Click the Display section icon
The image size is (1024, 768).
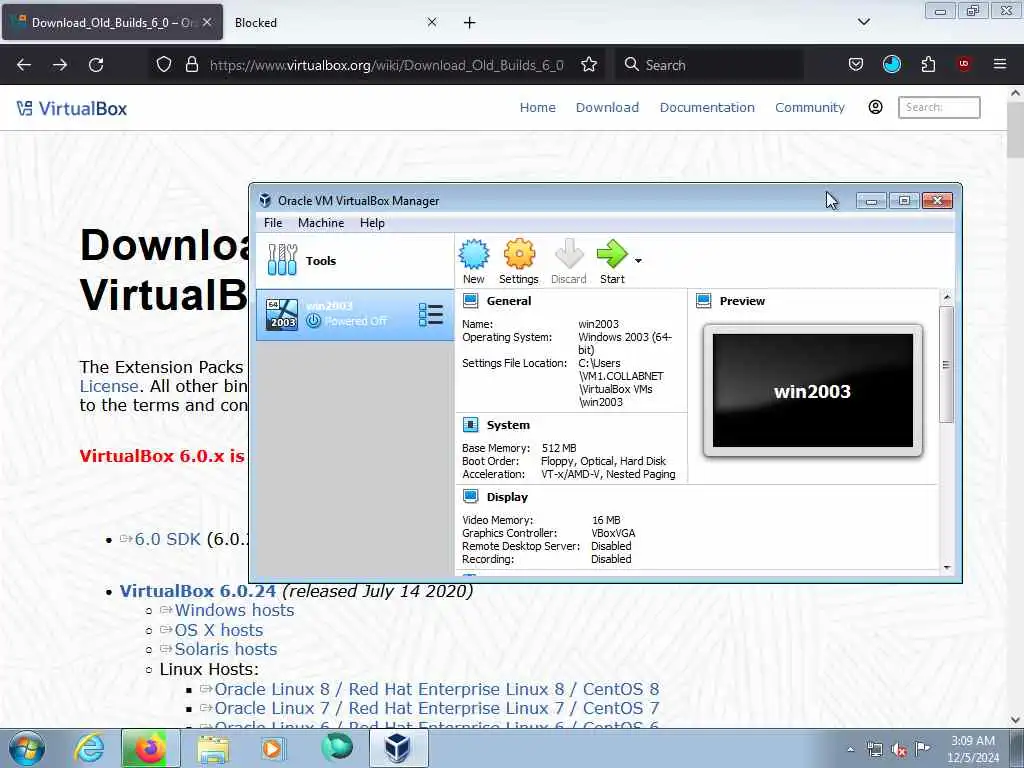pos(470,497)
